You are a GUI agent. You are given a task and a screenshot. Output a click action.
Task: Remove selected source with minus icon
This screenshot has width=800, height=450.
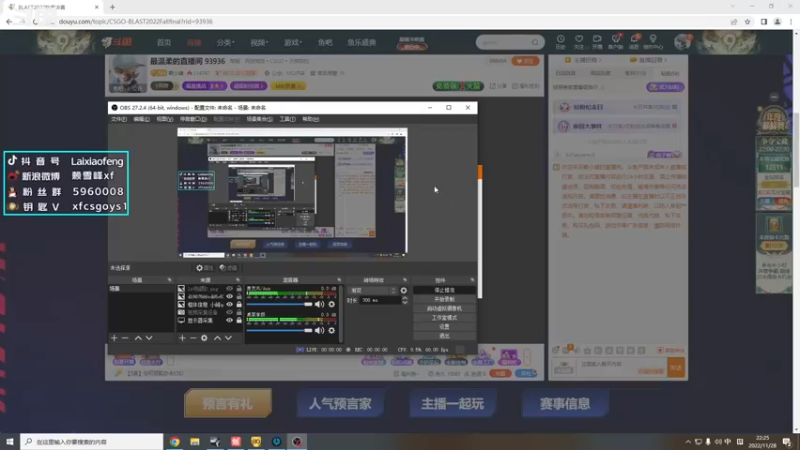193,338
